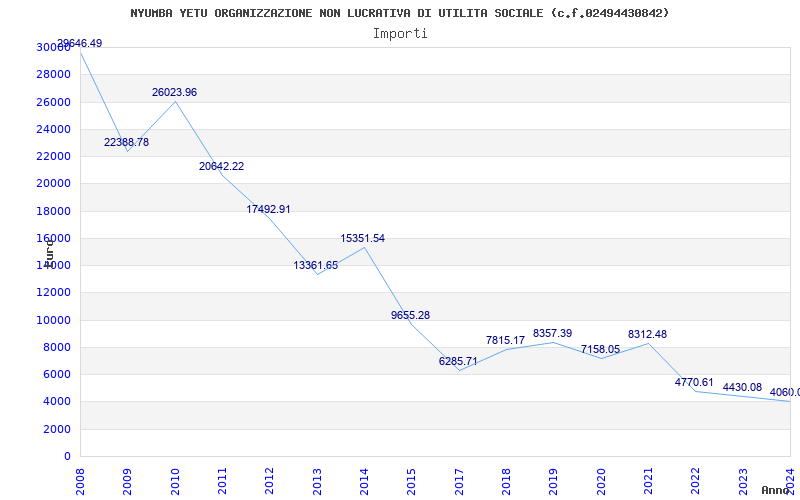
Task: Click the x-axis year 2022
Action: tap(695, 481)
